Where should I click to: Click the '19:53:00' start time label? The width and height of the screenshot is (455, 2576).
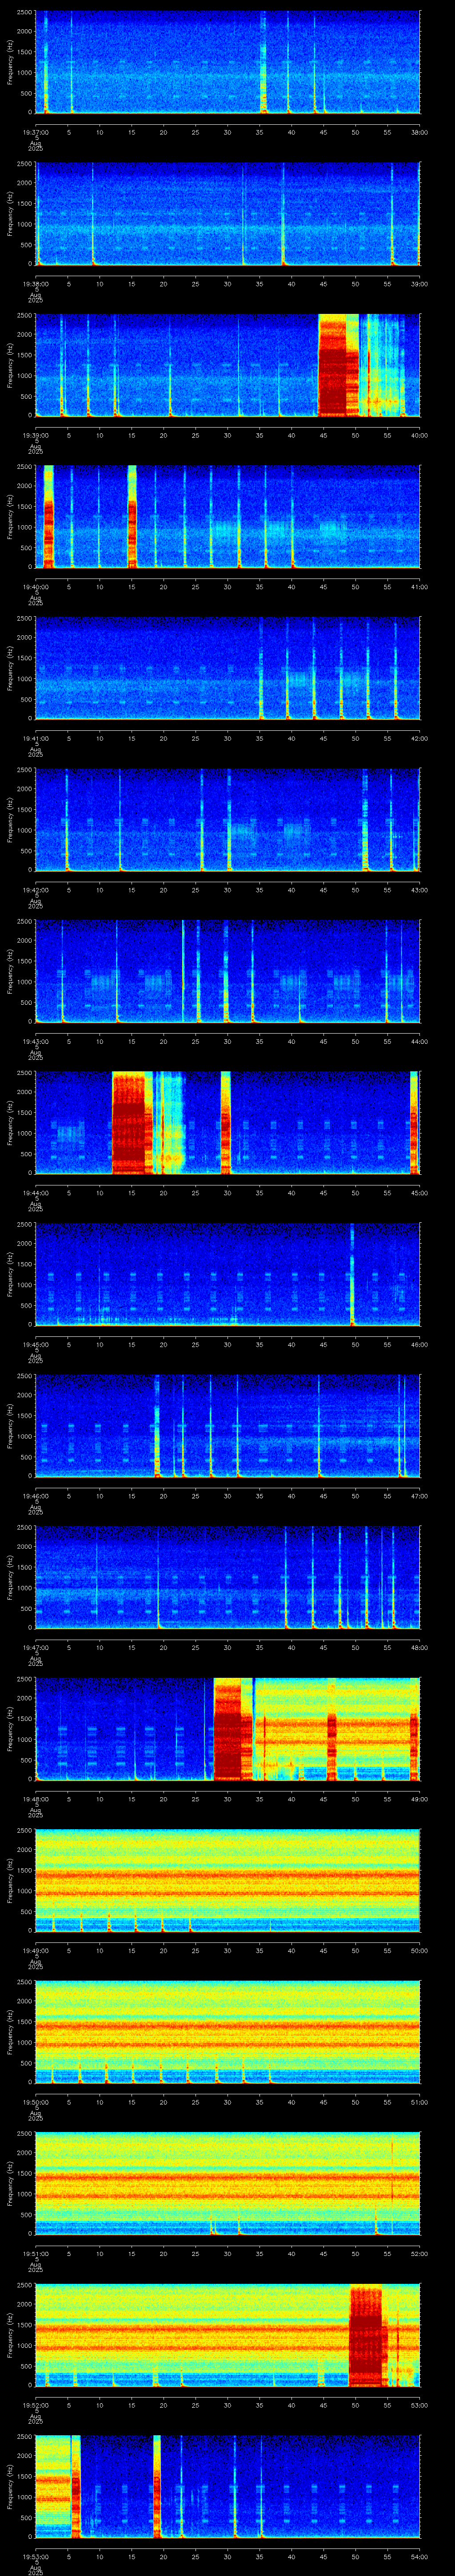[35, 2556]
